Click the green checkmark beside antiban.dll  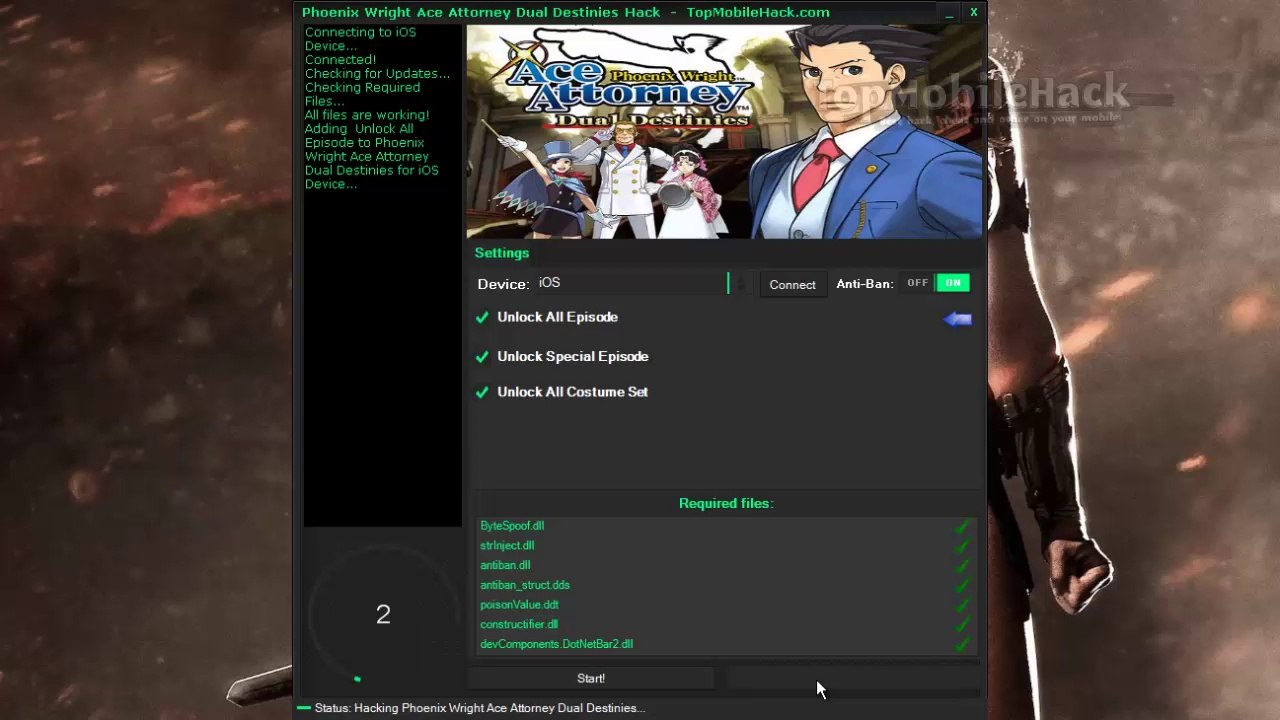[962, 566]
